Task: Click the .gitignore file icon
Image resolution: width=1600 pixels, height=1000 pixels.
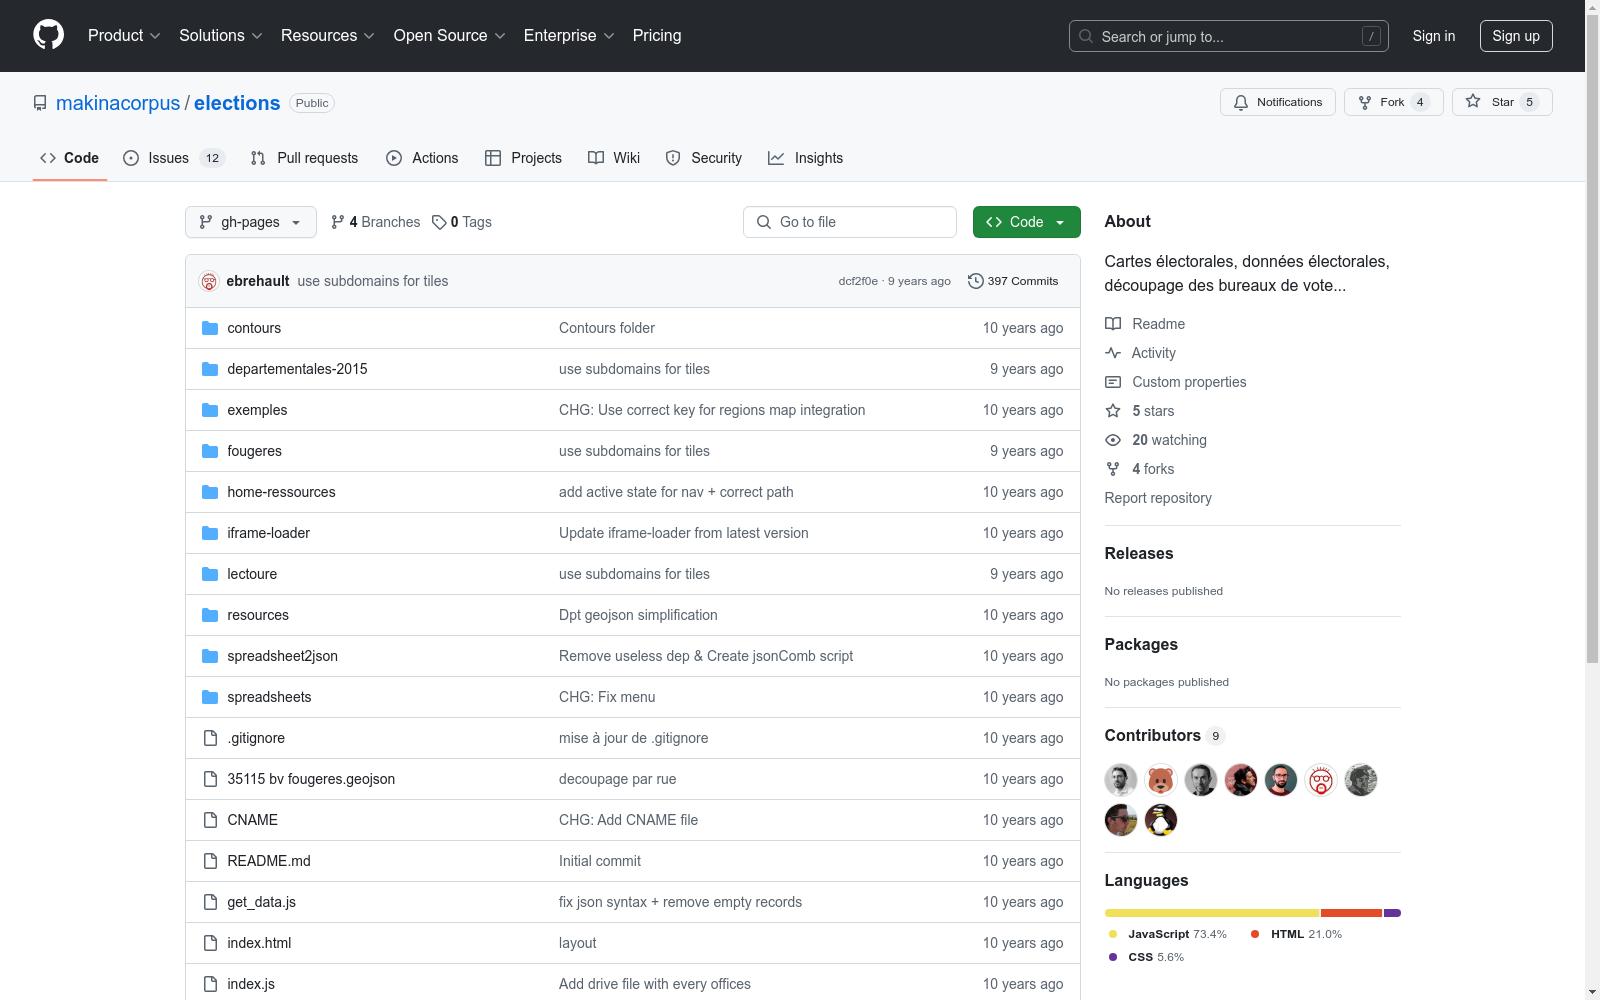Action: (x=210, y=738)
